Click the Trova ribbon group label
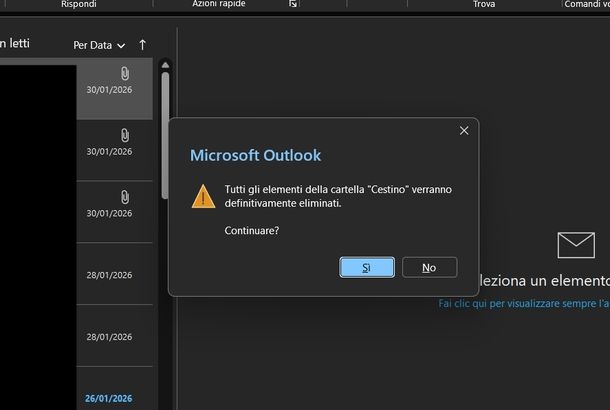Screen dimensions: 610x410 click(484, 4)
